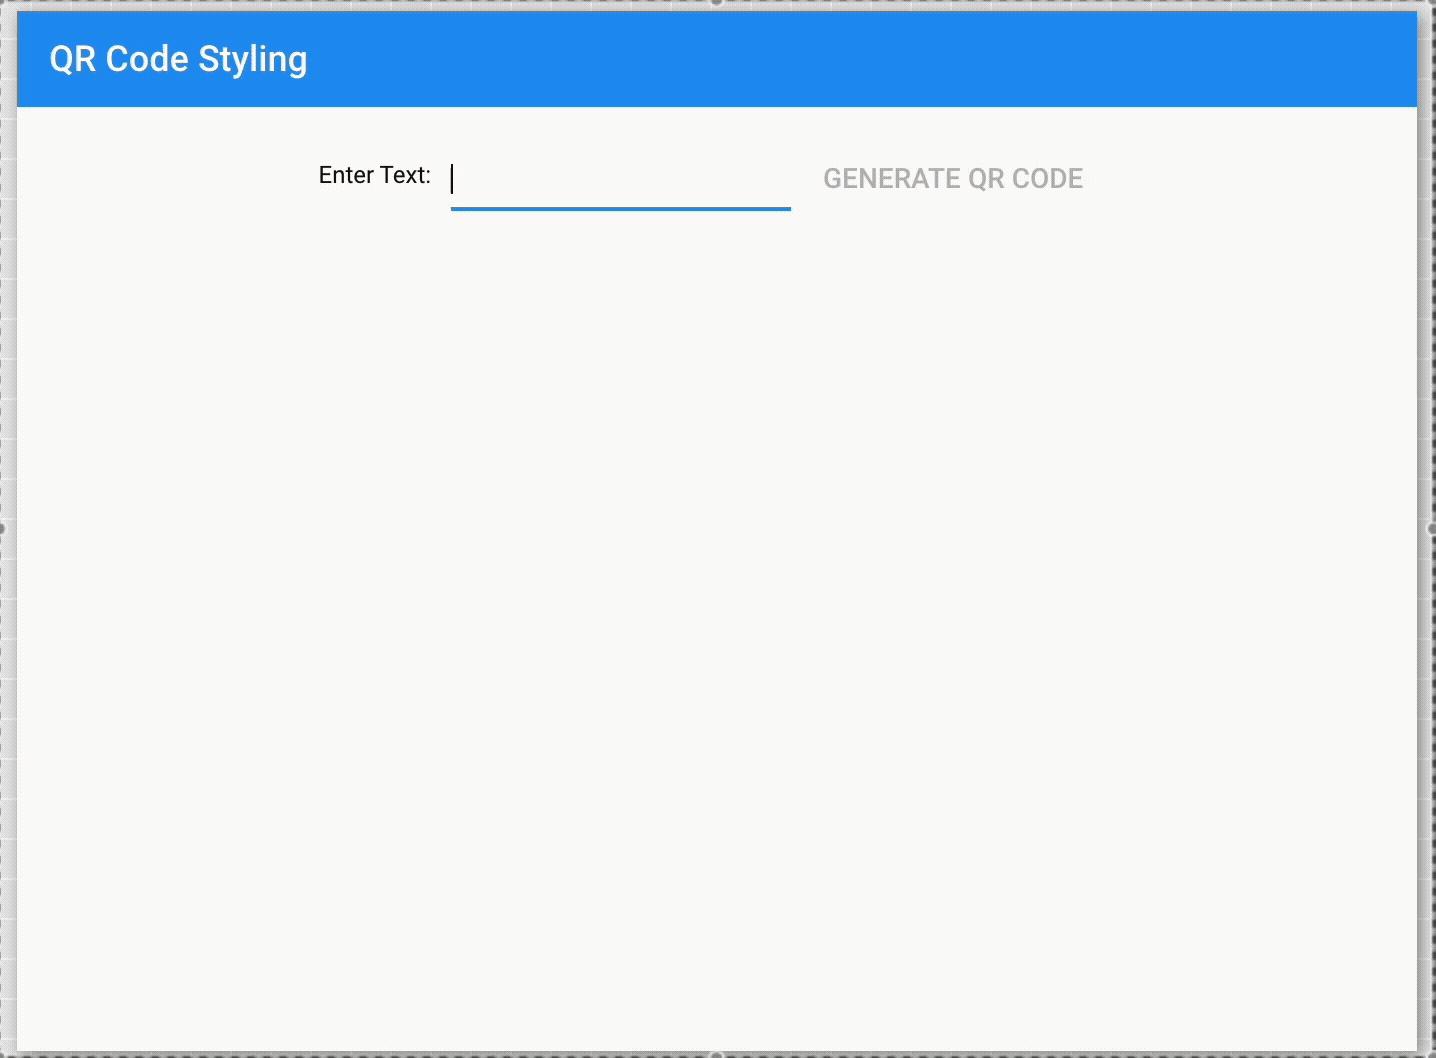Click the top-center window resize handle
Viewport: 1436px width, 1058px height.
tap(716, 3)
